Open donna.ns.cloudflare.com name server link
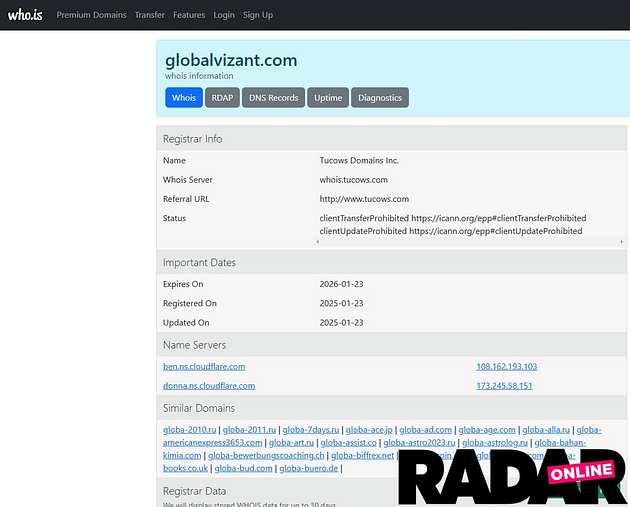630x507 pixels. coord(209,386)
